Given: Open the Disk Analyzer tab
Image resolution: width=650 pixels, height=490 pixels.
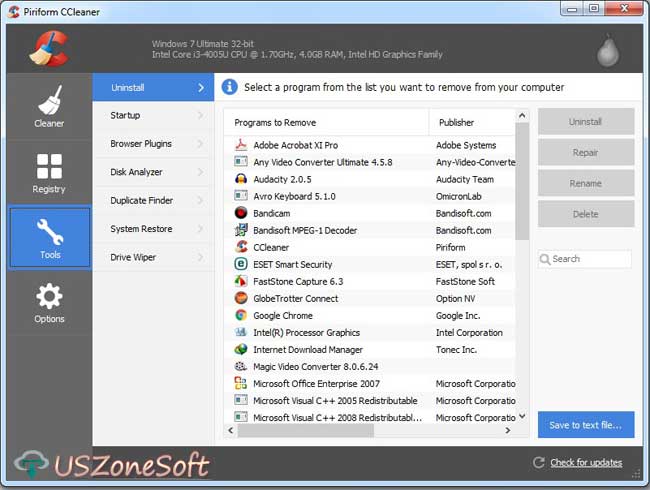Looking at the screenshot, I should pos(153,172).
